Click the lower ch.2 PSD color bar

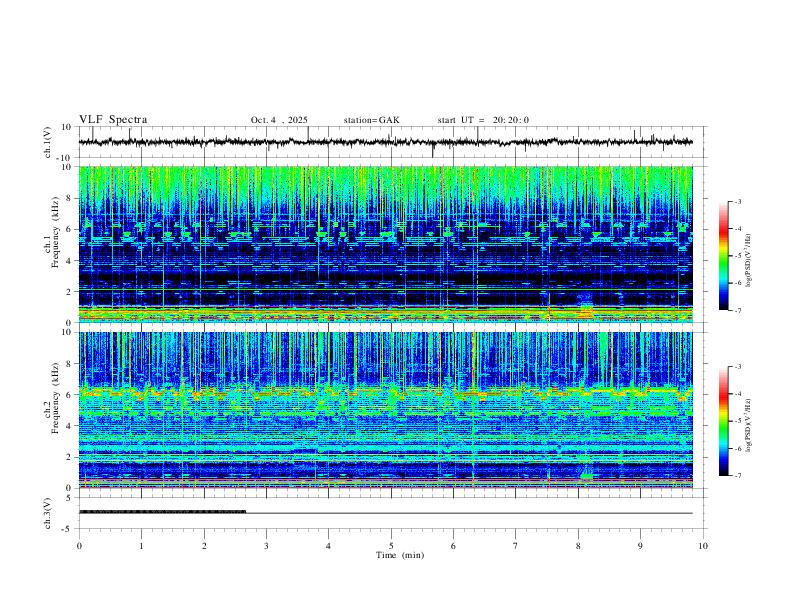click(723, 421)
